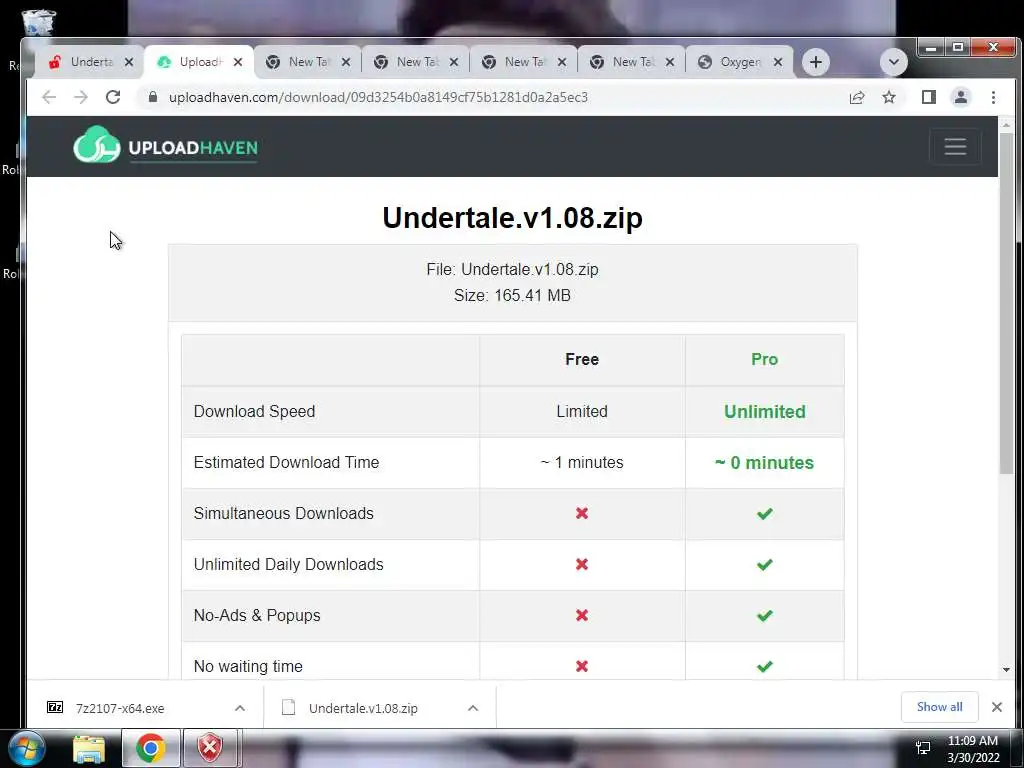This screenshot has width=1024, height=768.
Task: Expand the tab search dropdown
Action: click(x=893, y=62)
